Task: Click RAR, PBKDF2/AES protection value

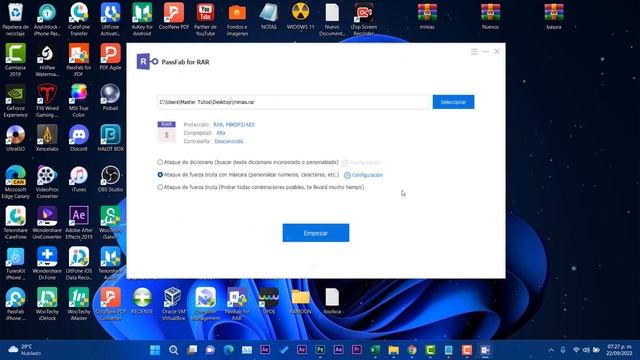Action: [x=234, y=124]
